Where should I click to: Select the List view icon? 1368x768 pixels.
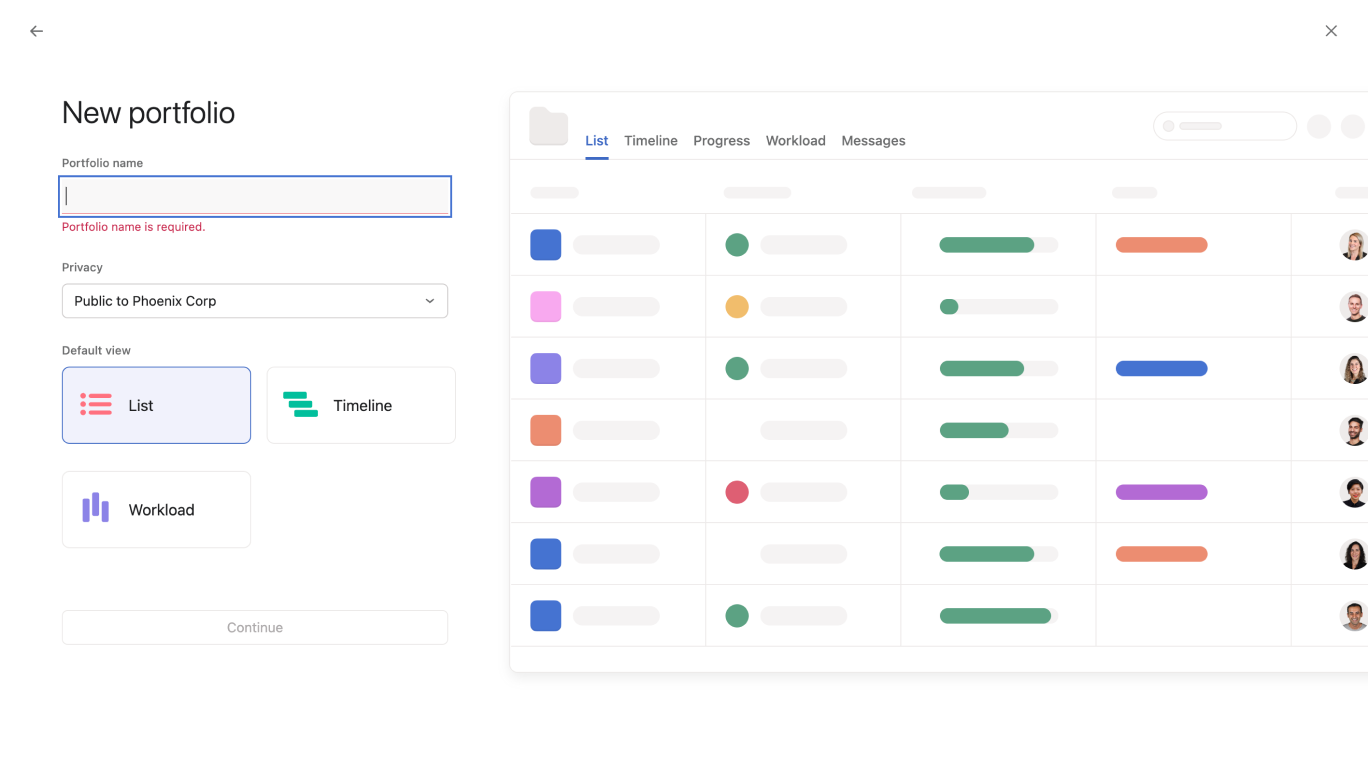click(94, 405)
